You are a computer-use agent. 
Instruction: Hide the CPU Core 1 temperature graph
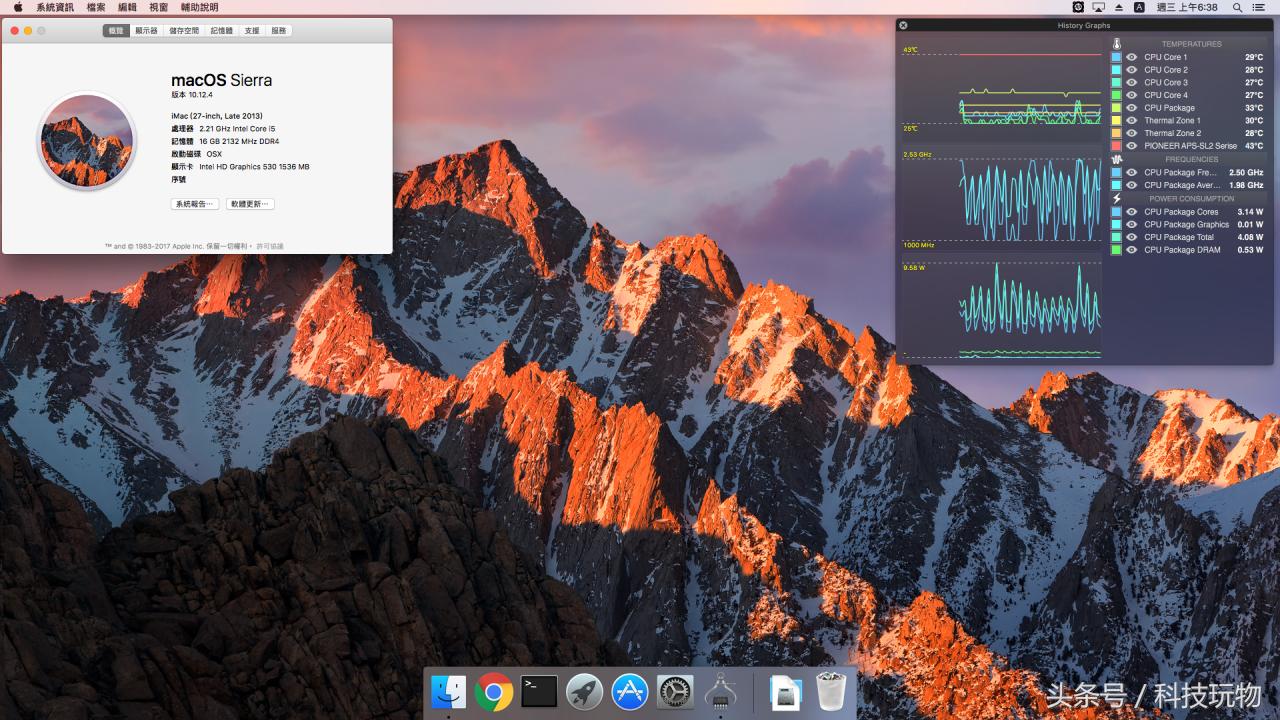pyautogui.click(x=1132, y=57)
